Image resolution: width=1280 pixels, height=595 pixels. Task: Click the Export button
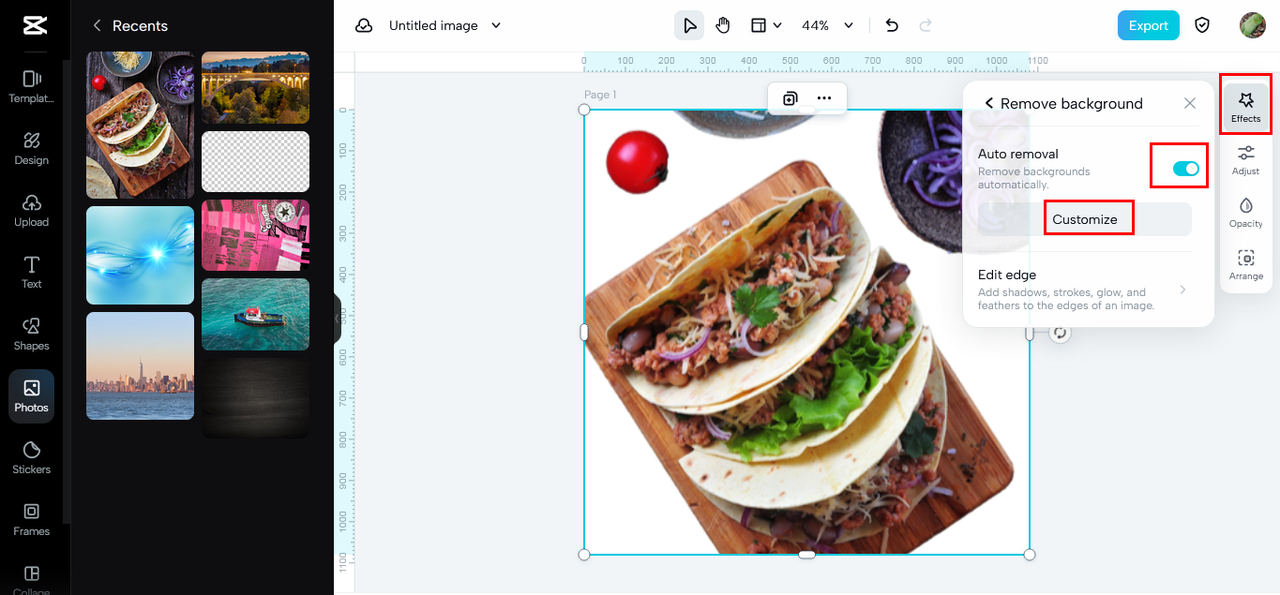pyautogui.click(x=1148, y=26)
